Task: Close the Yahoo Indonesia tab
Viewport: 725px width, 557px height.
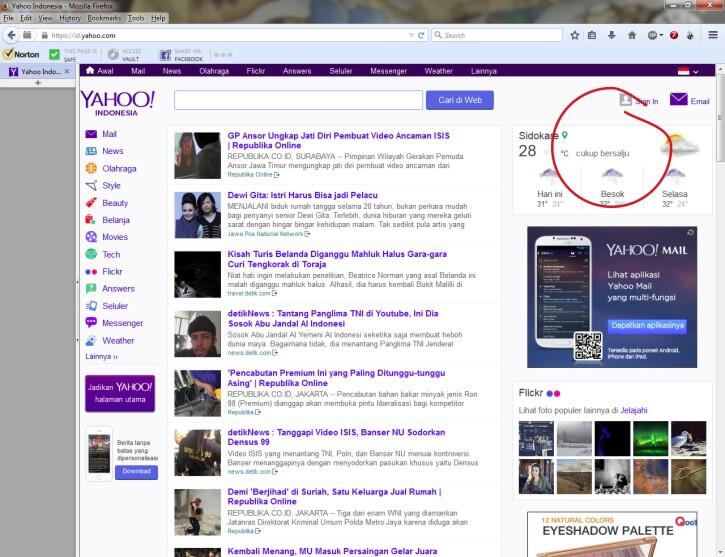Action: click(67, 71)
